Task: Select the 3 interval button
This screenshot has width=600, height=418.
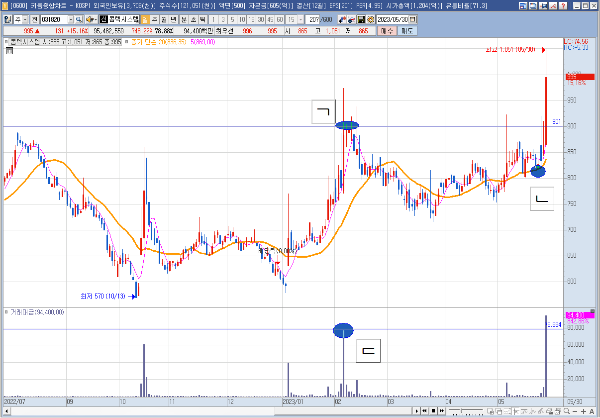Action: point(223,20)
